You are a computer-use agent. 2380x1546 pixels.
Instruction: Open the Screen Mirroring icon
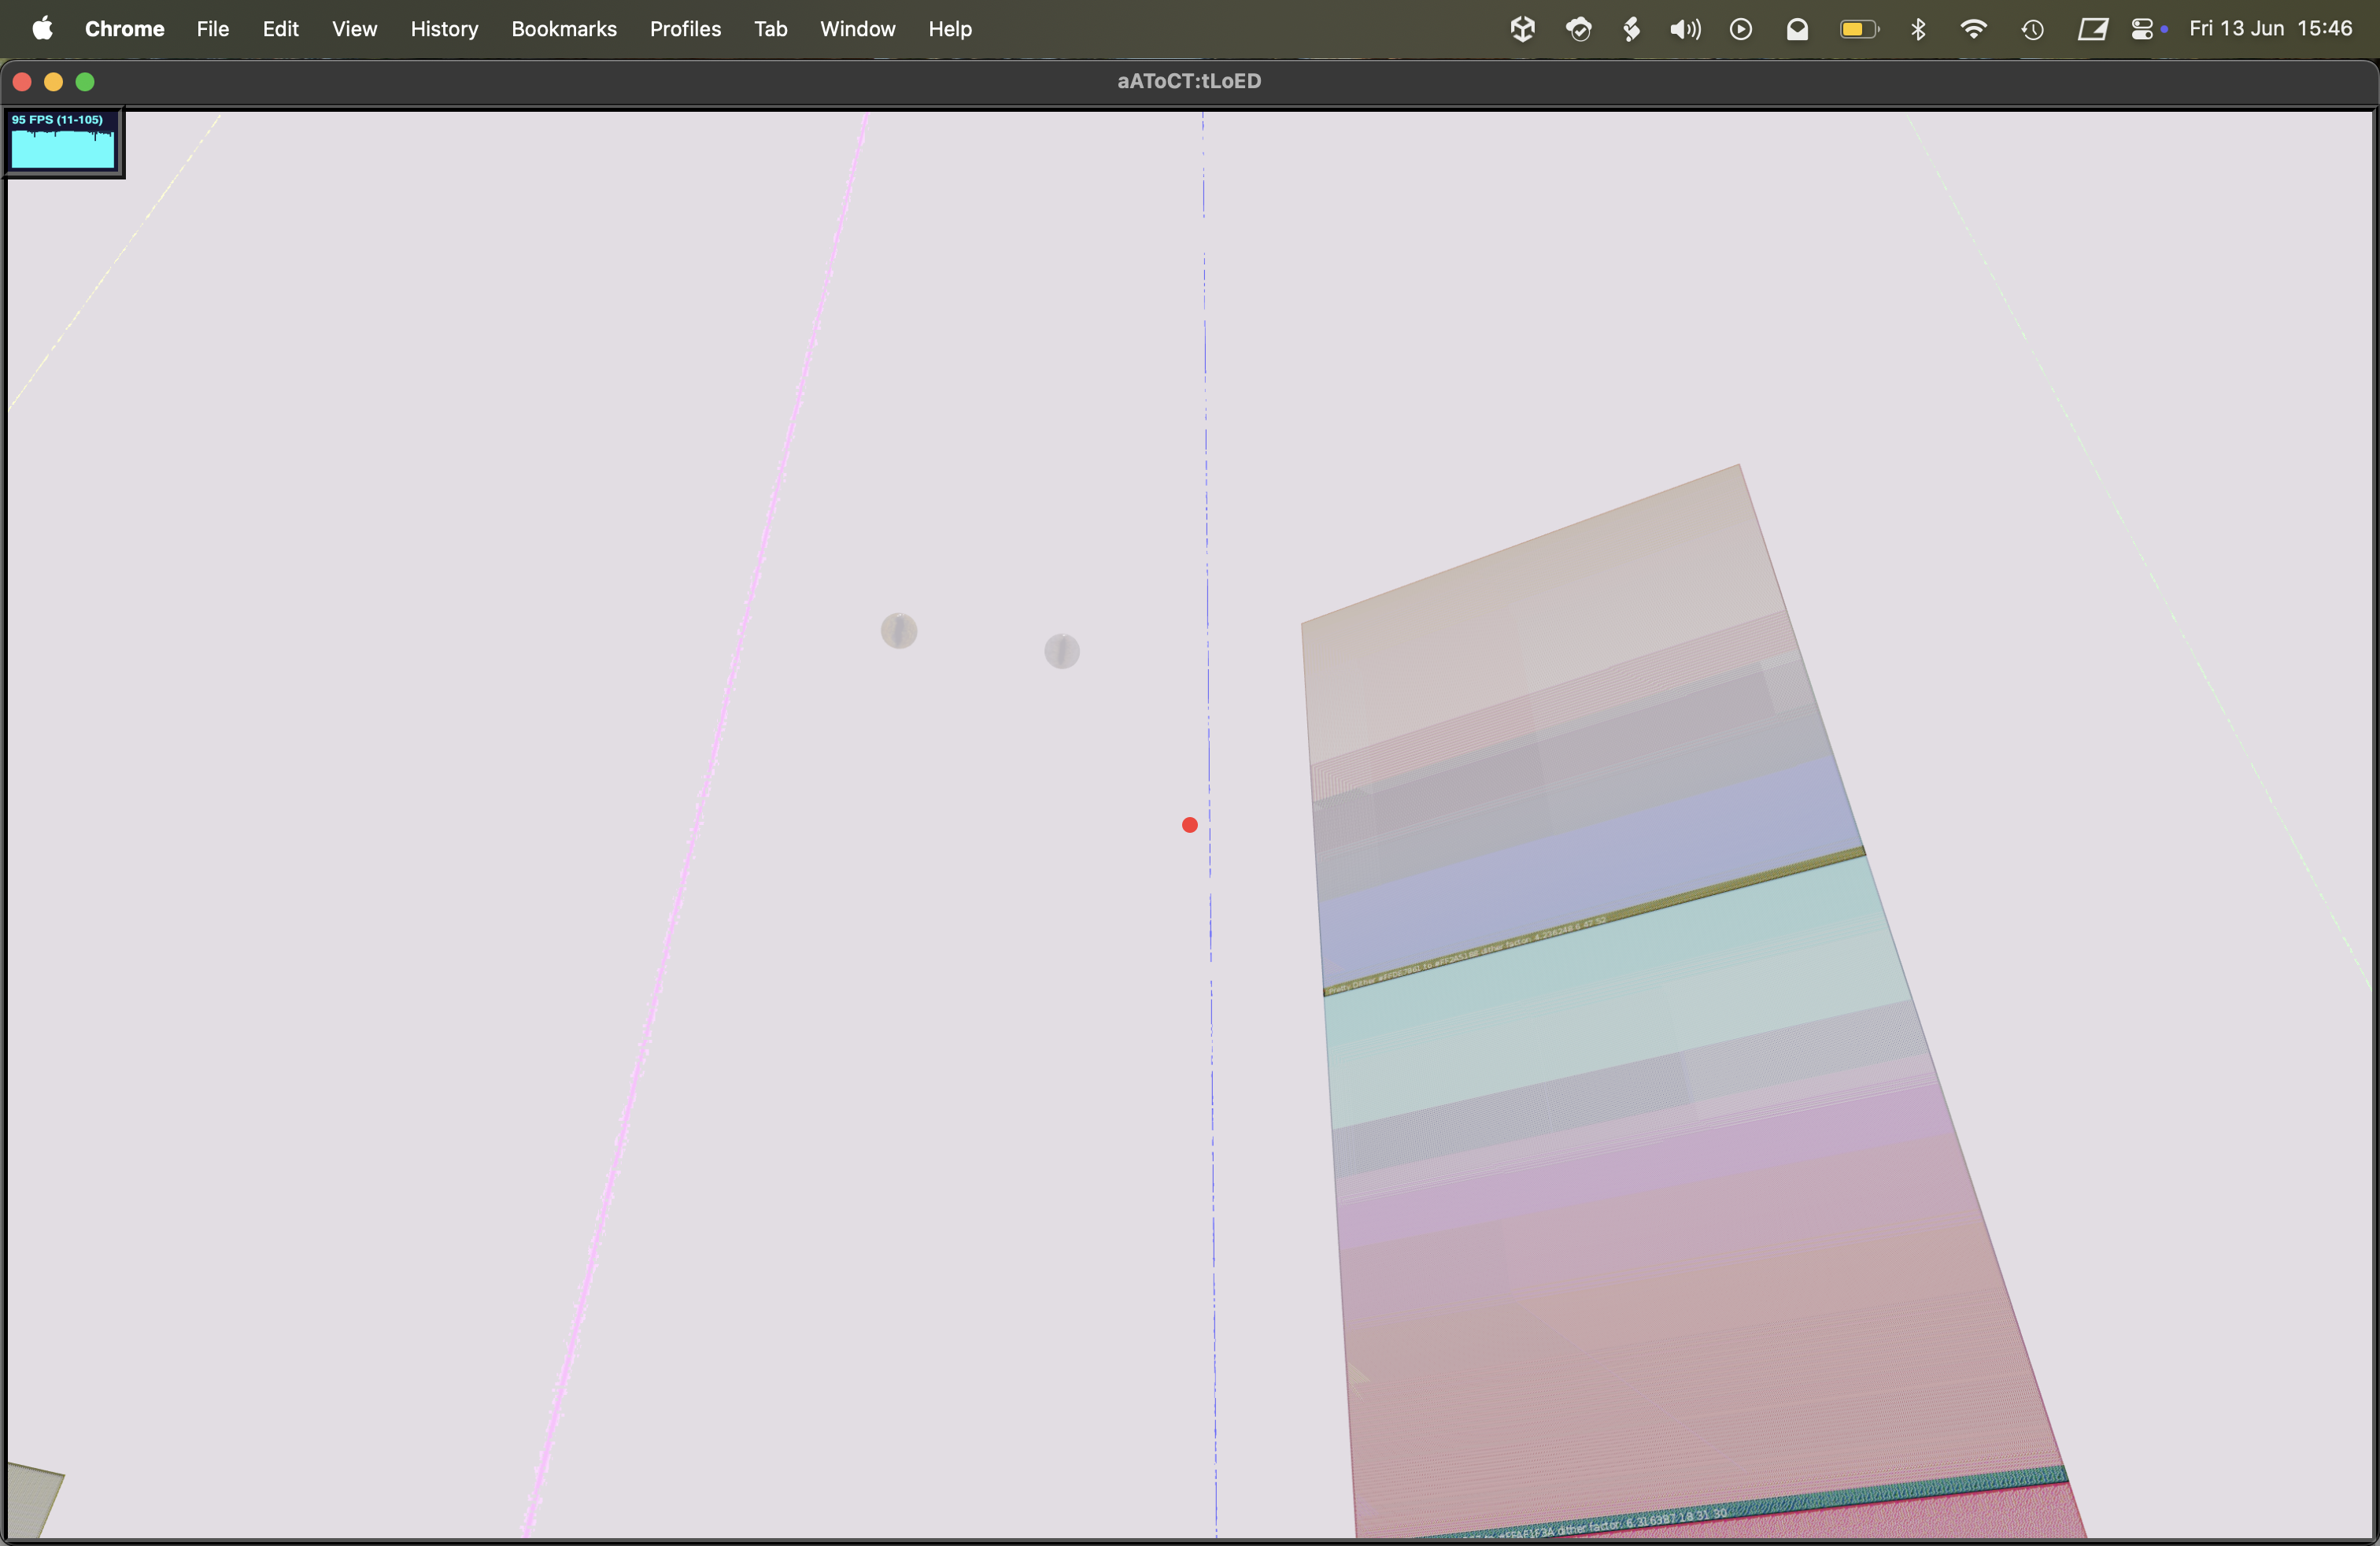click(x=2093, y=28)
